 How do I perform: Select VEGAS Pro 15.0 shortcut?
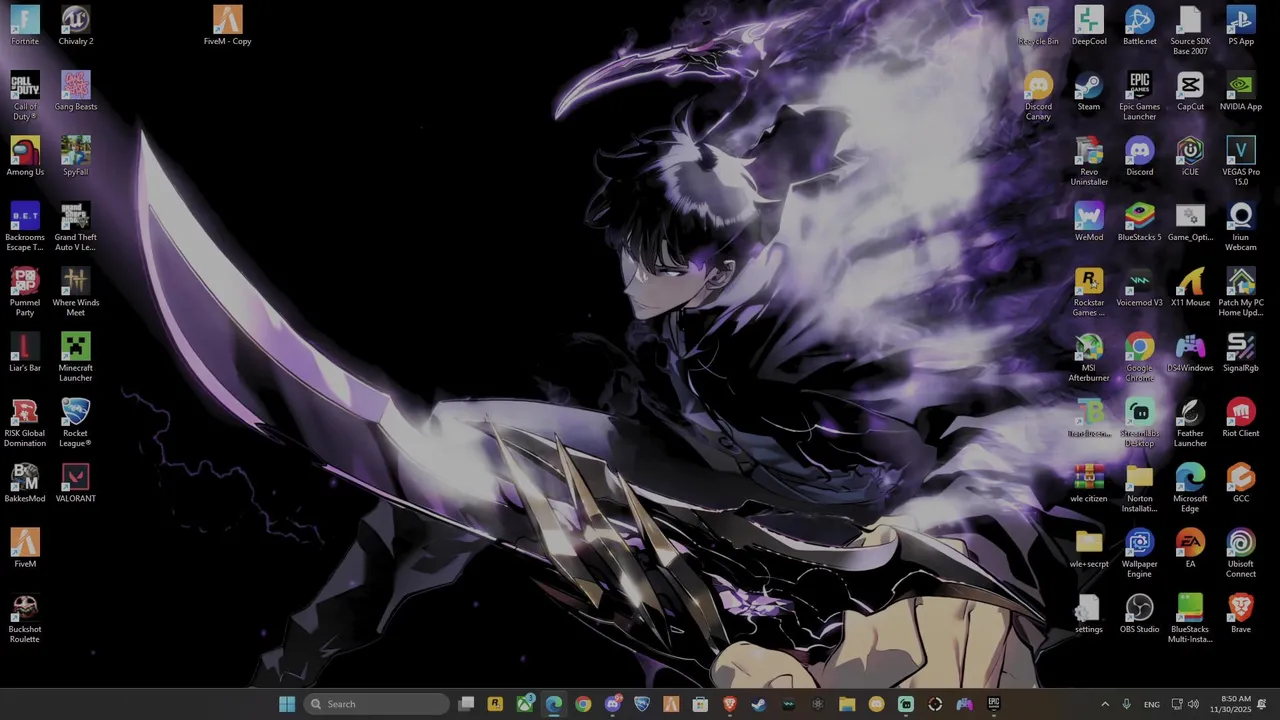click(x=1240, y=161)
